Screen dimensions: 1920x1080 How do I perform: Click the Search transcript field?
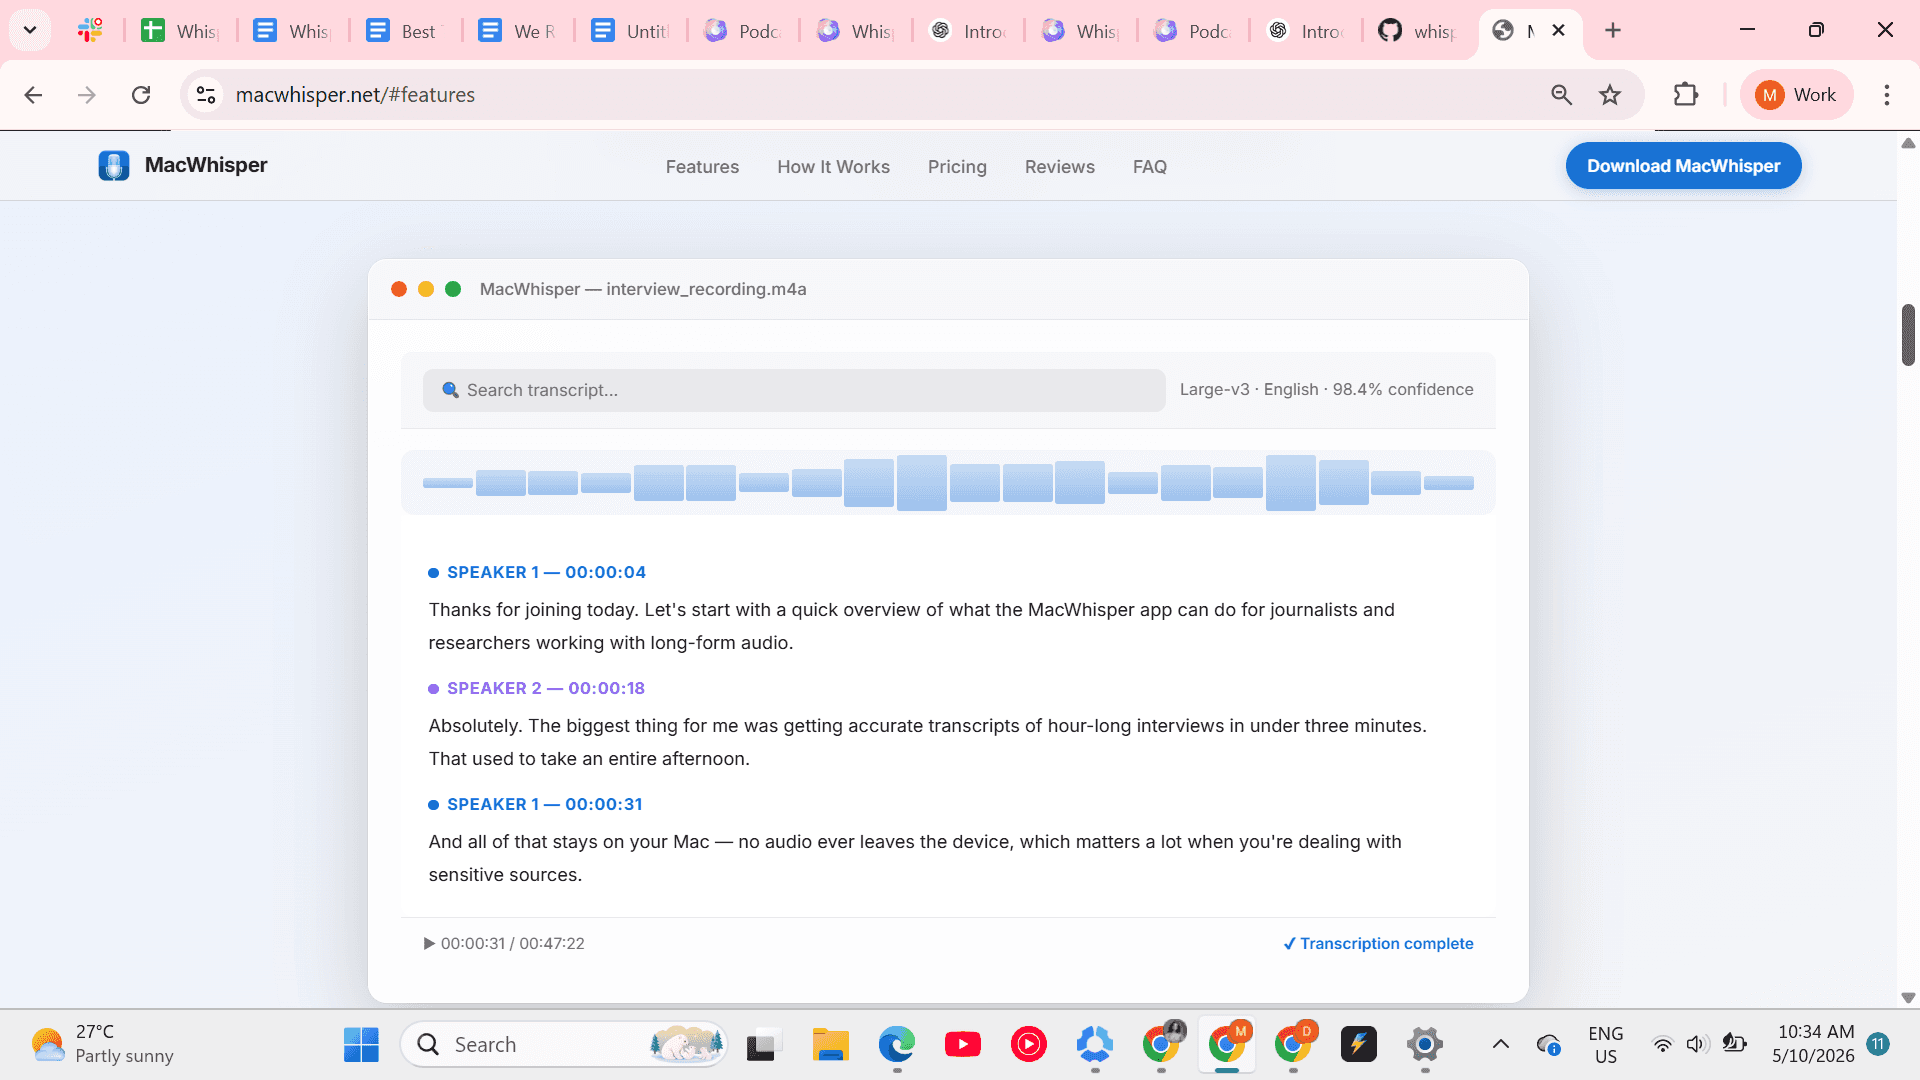(794, 390)
